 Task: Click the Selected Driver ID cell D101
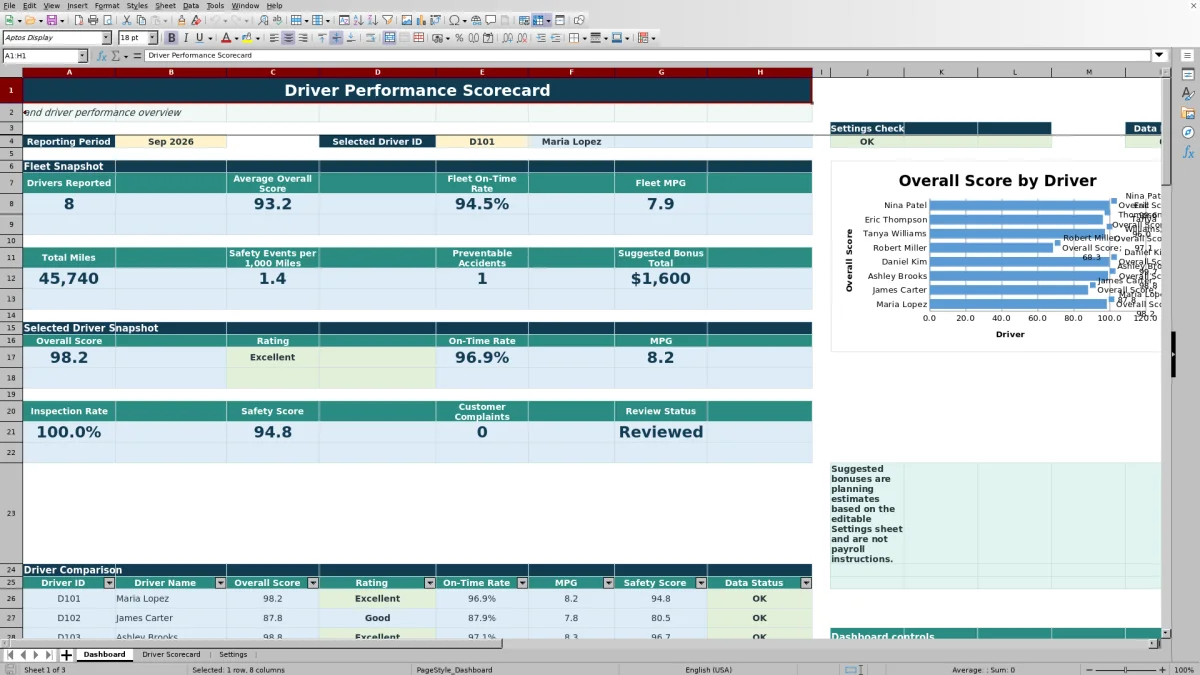click(x=482, y=142)
